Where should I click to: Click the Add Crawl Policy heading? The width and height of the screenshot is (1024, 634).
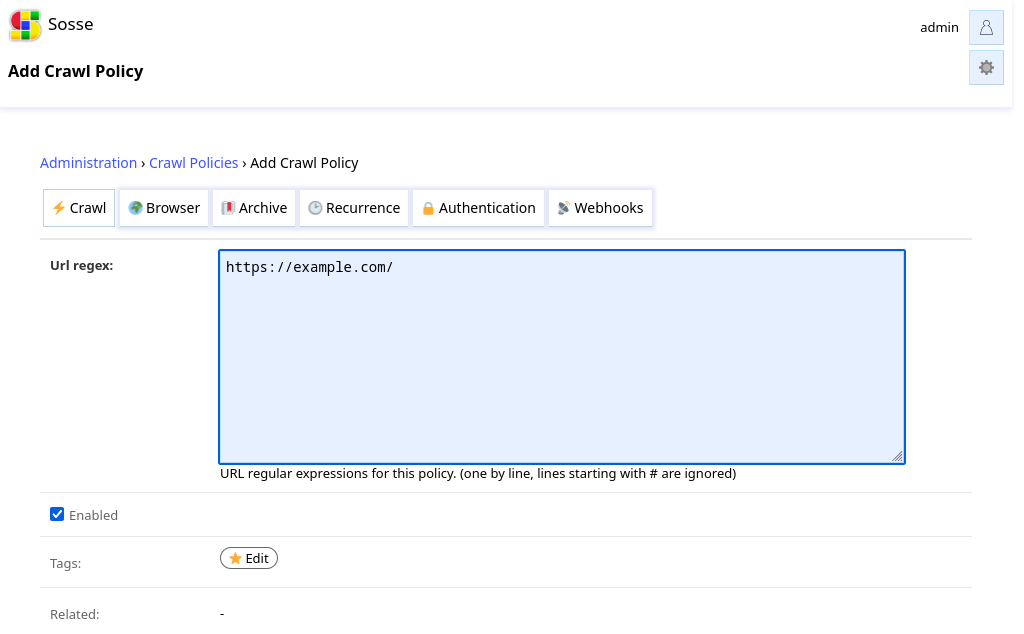tap(76, 71)
